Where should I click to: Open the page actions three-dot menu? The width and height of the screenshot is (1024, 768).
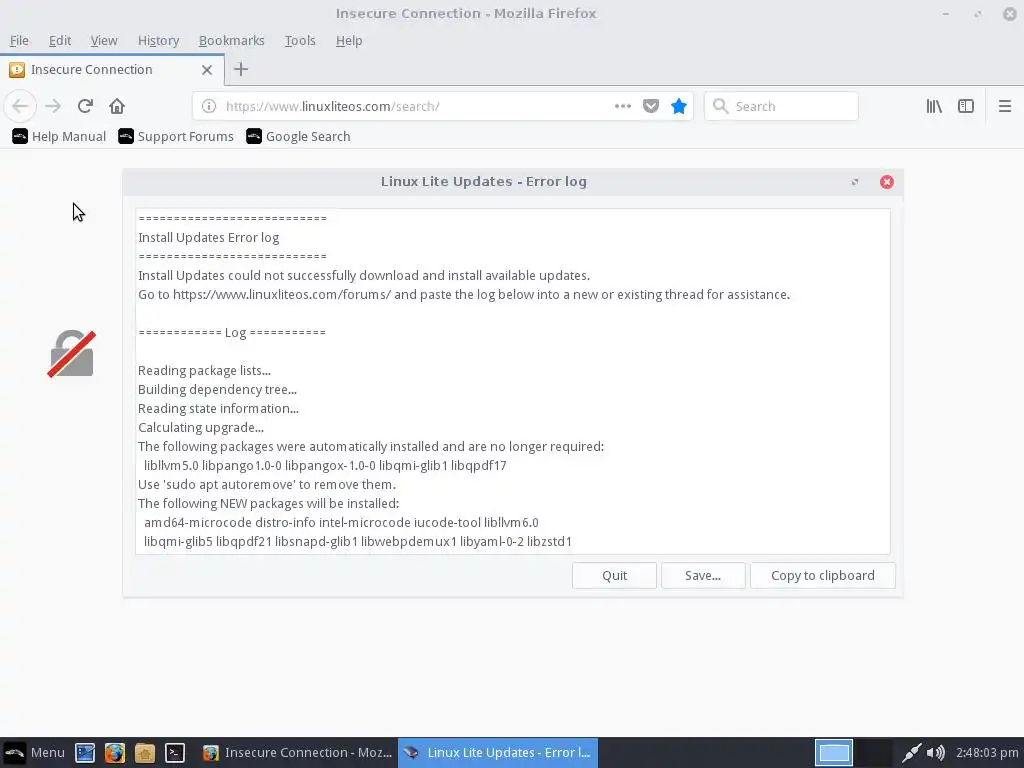coord(622,106)
